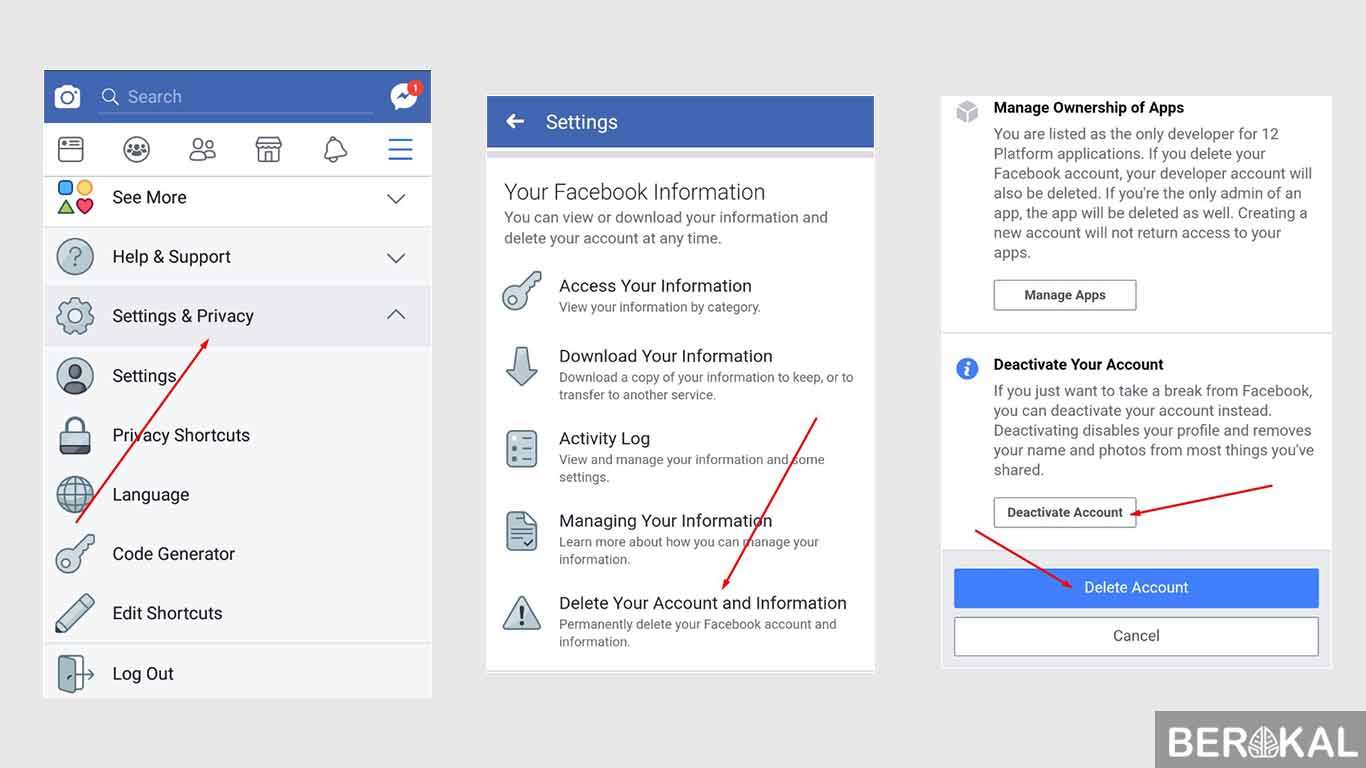Viewport: 1366px width, 768px height.
Task: Click the Help & Support label
Action: pyautogui.click(x=171, y=257)
